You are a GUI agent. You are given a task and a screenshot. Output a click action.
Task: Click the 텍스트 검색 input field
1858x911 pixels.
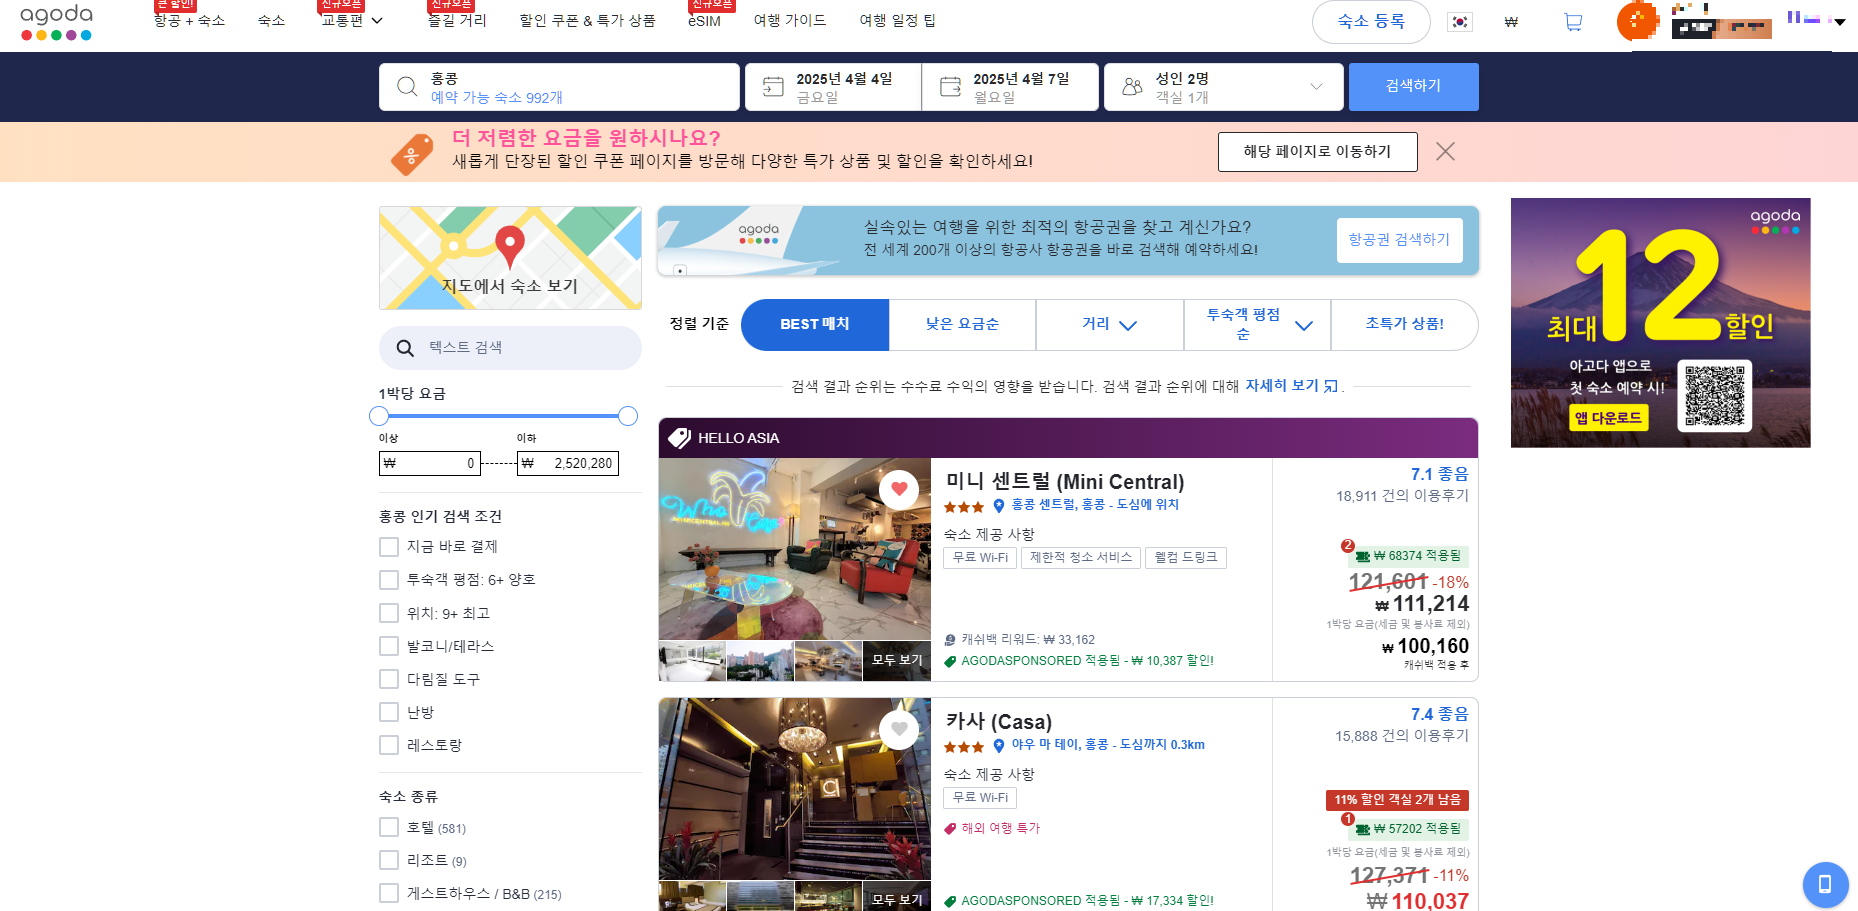[x=510, y=348]
